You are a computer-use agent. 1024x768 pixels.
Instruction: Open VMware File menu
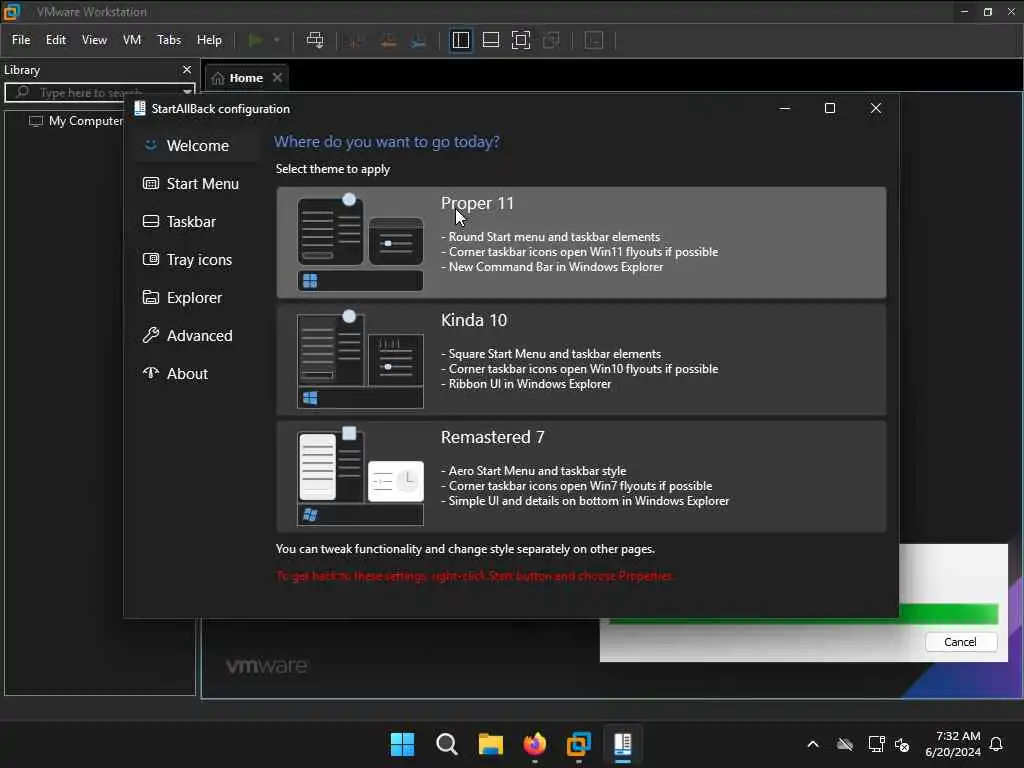click(21, 40)
